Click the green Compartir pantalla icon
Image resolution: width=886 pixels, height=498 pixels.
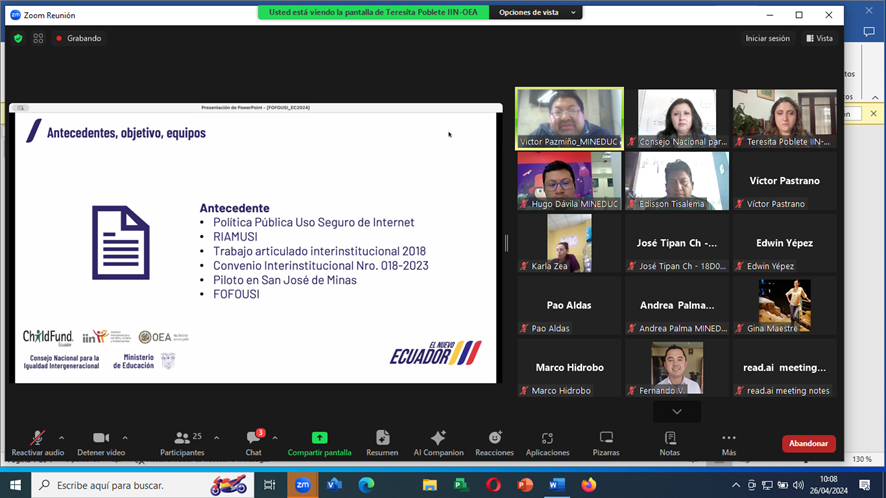click(x=319, y=439)
